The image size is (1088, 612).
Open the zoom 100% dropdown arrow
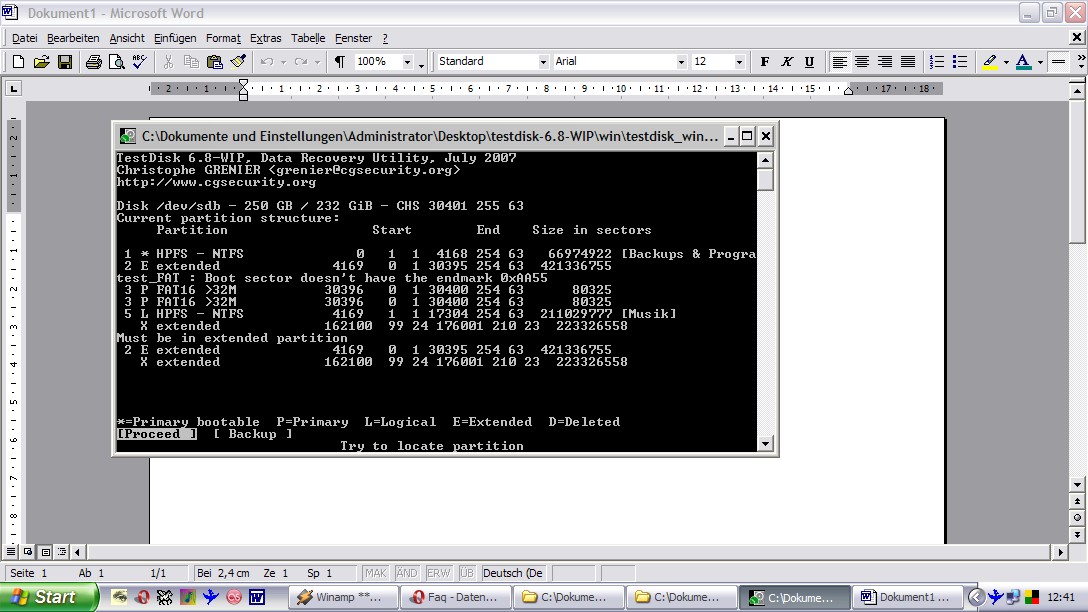point(407,62)
